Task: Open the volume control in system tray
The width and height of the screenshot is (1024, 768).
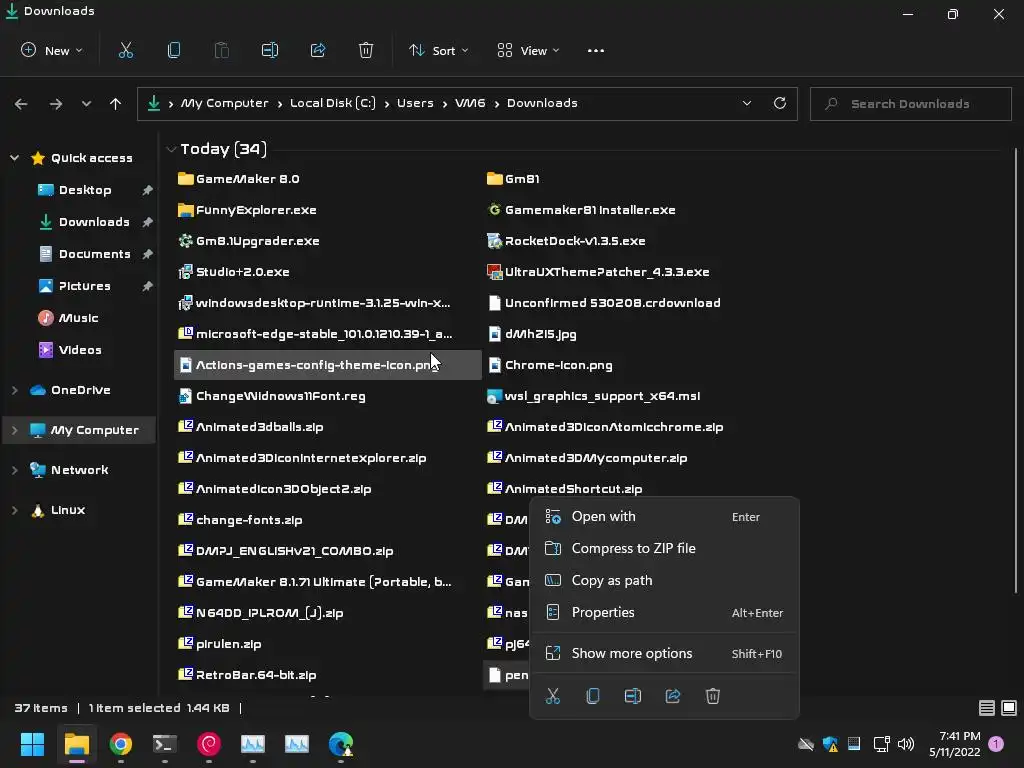Action: click(906, 744)
